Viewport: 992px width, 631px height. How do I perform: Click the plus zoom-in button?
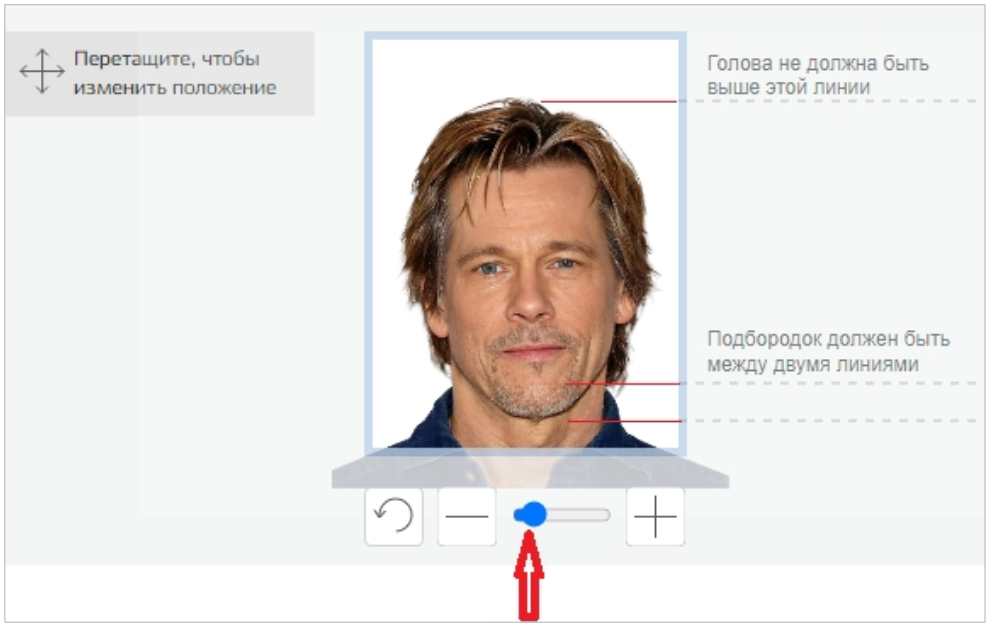[x=655, y=516]
